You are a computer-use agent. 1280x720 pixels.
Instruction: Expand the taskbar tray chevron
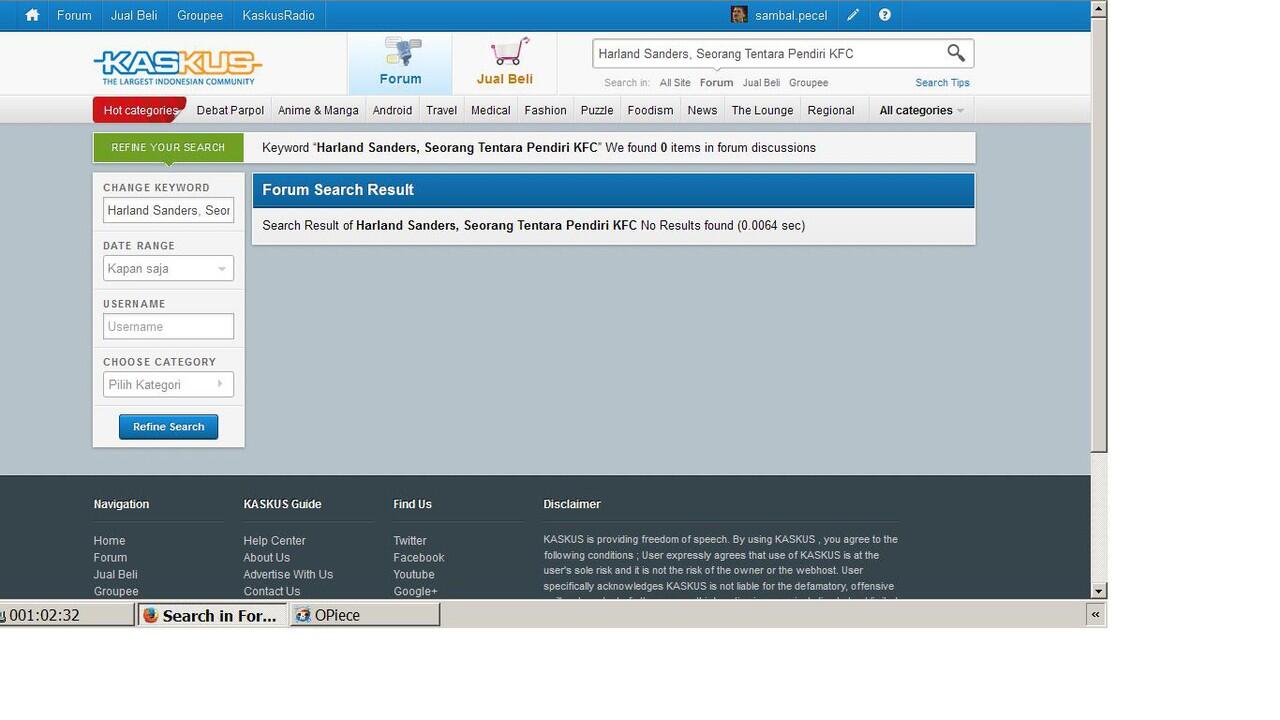coord(1096,615)
